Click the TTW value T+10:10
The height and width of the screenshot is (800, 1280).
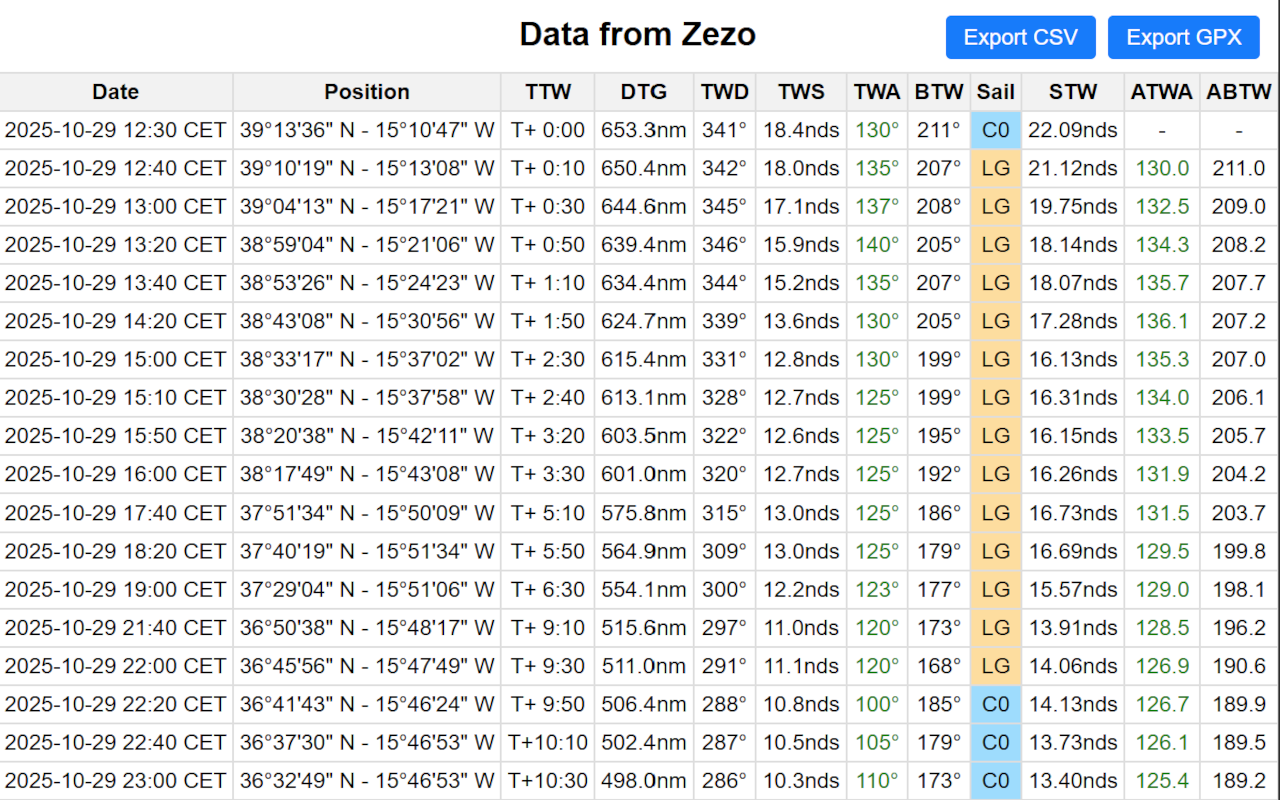click(548, 743)
